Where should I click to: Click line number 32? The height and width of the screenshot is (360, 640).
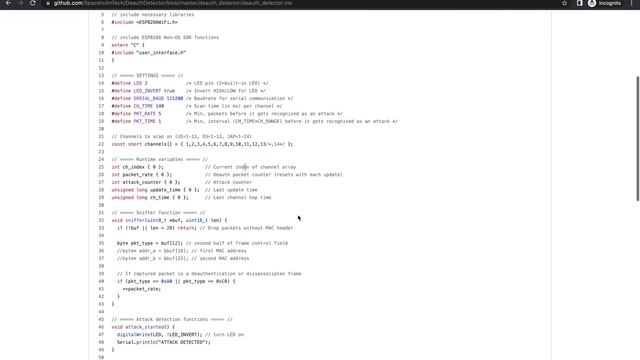coord(101,220)
